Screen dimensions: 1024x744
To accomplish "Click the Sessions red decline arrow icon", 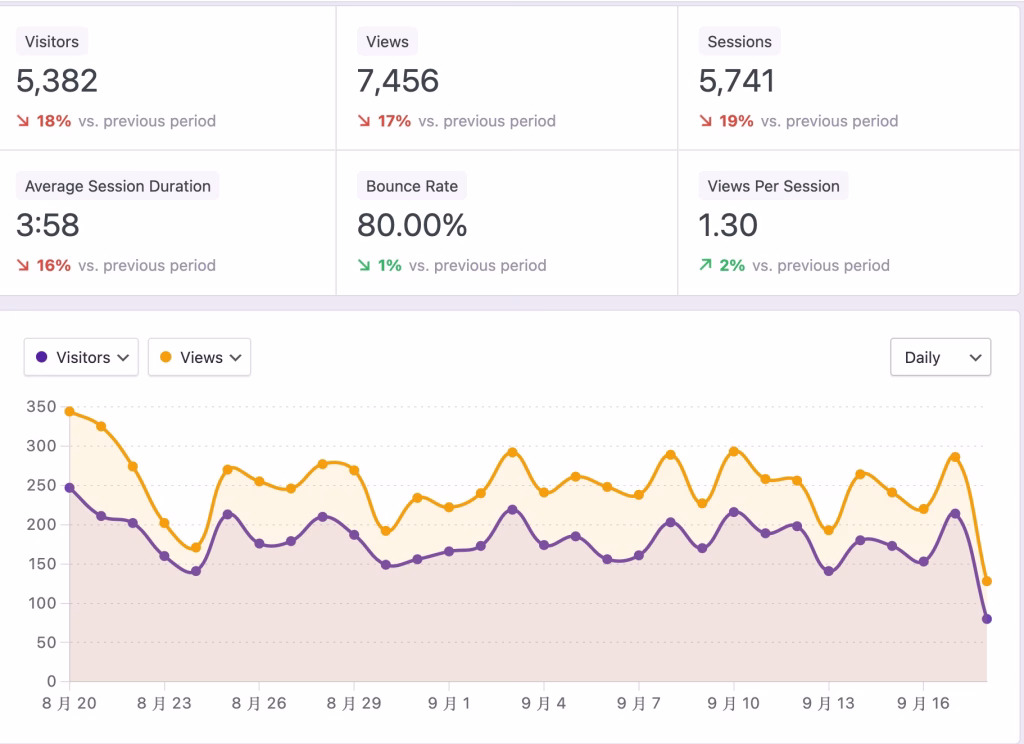I will (706, 121).
